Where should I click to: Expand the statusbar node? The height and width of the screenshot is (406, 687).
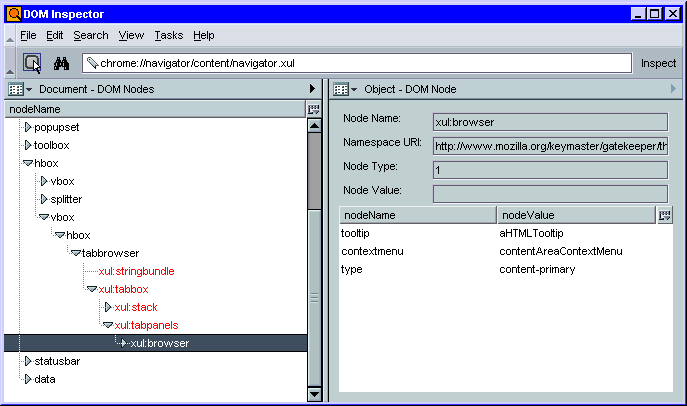28,361
